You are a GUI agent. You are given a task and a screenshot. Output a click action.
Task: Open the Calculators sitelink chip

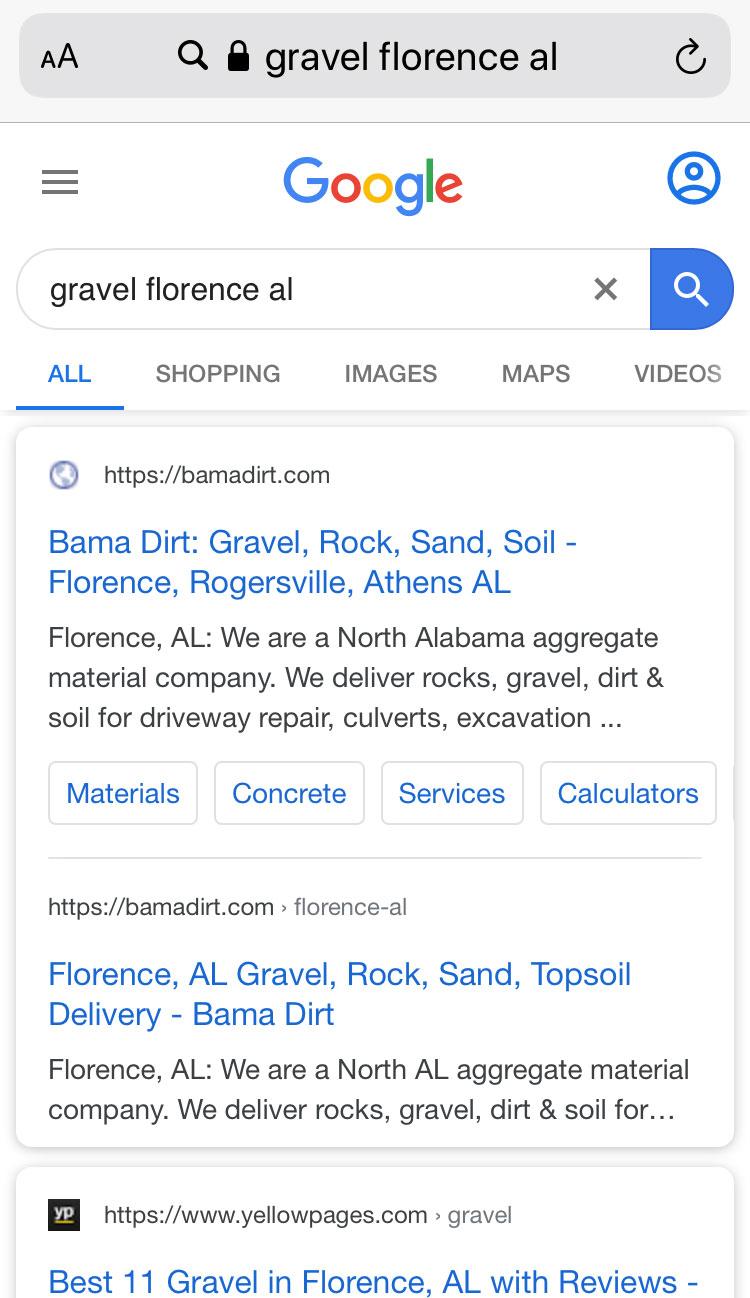click(x=628, y=793)
